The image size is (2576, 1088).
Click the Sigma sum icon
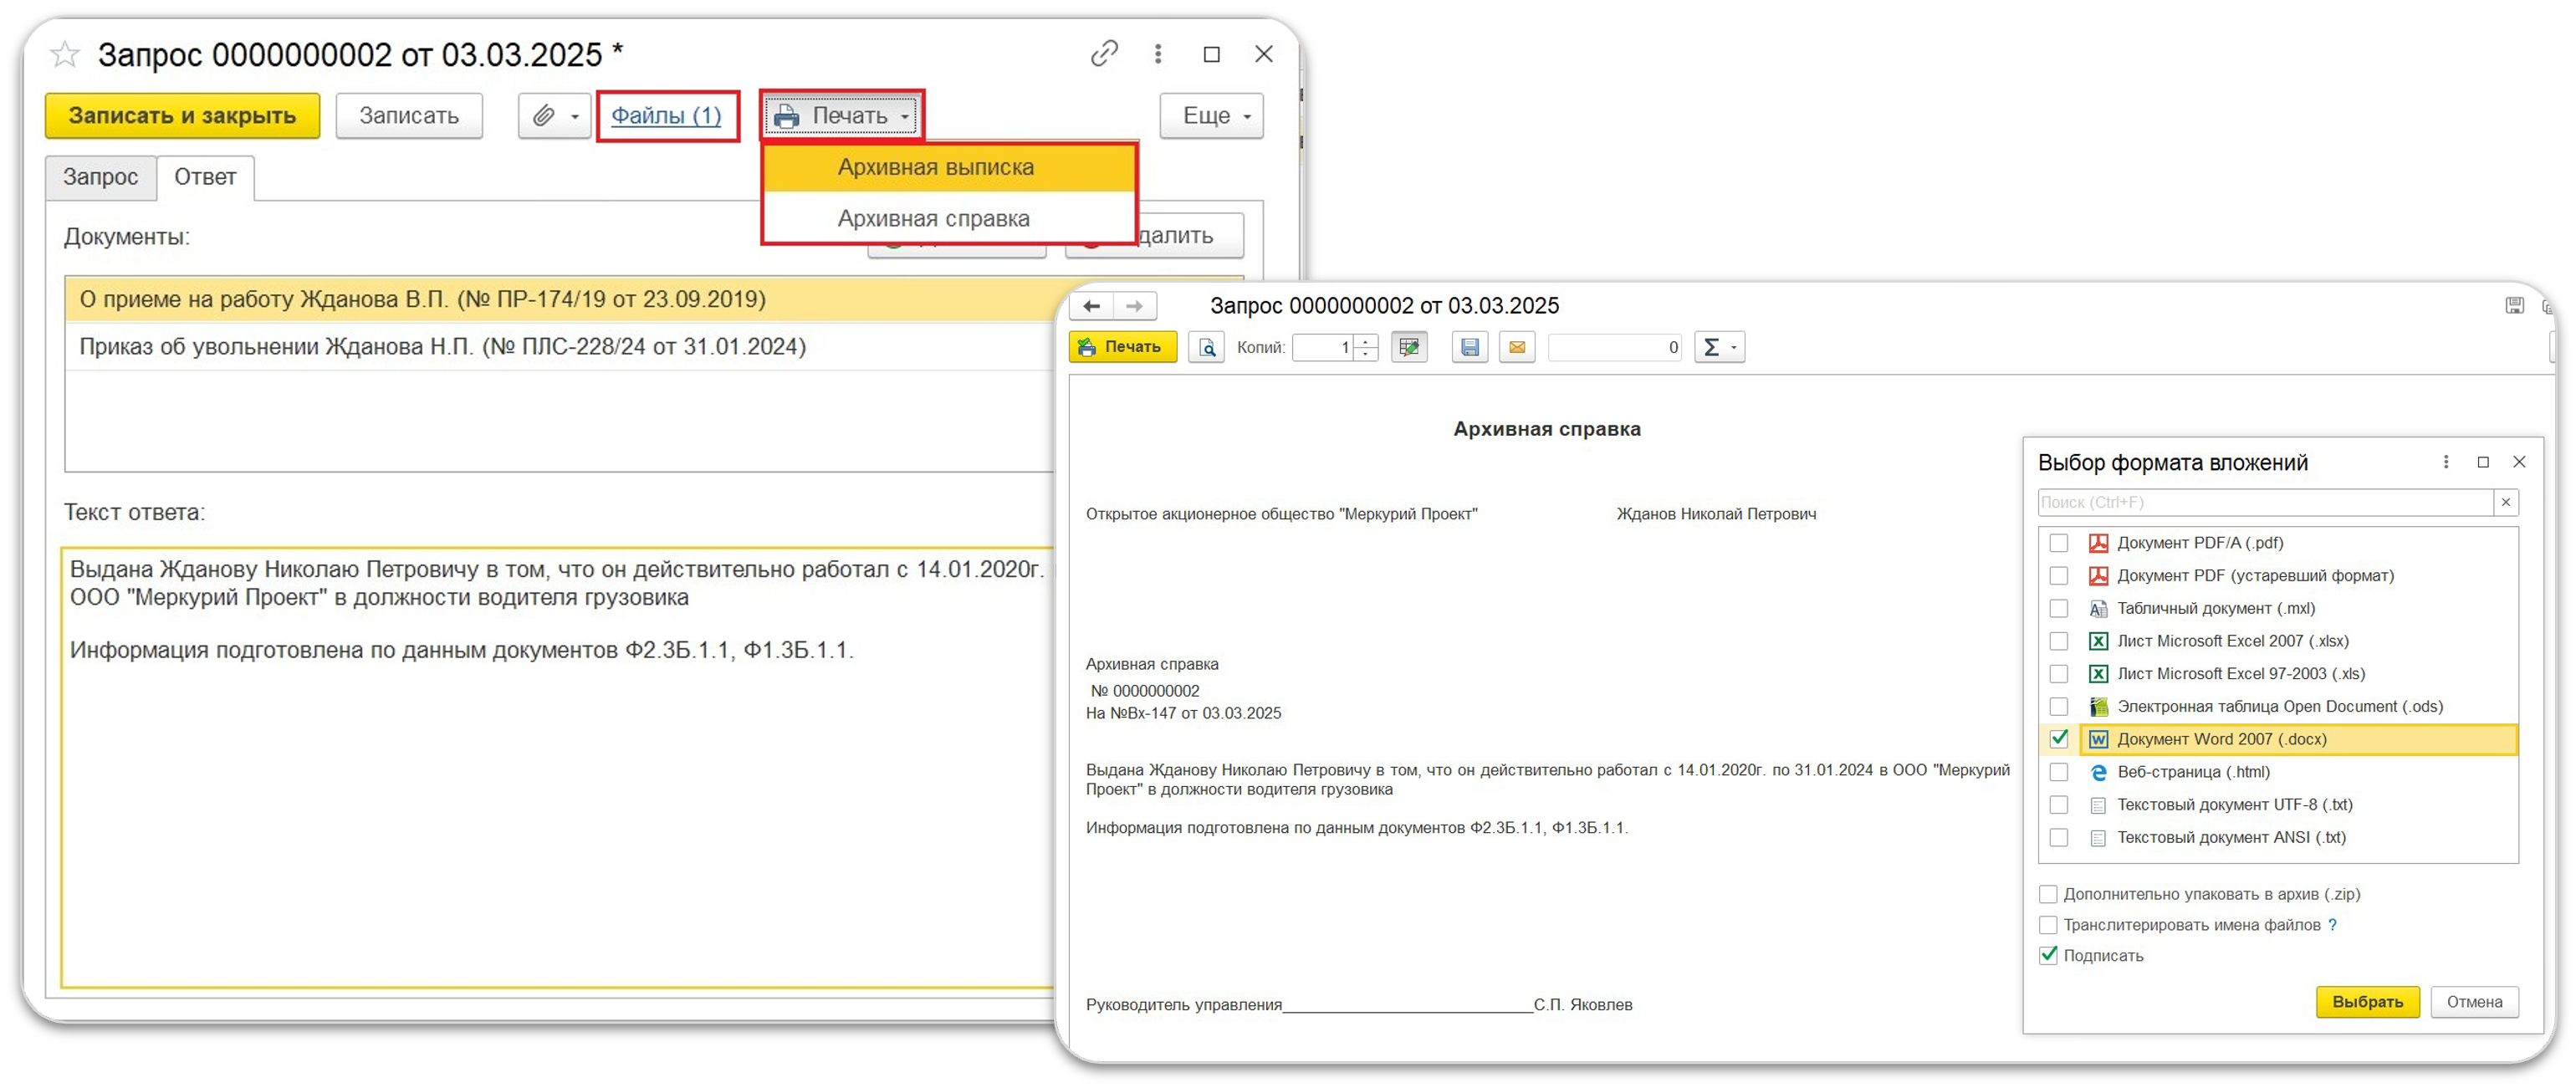click(1711, 347)
